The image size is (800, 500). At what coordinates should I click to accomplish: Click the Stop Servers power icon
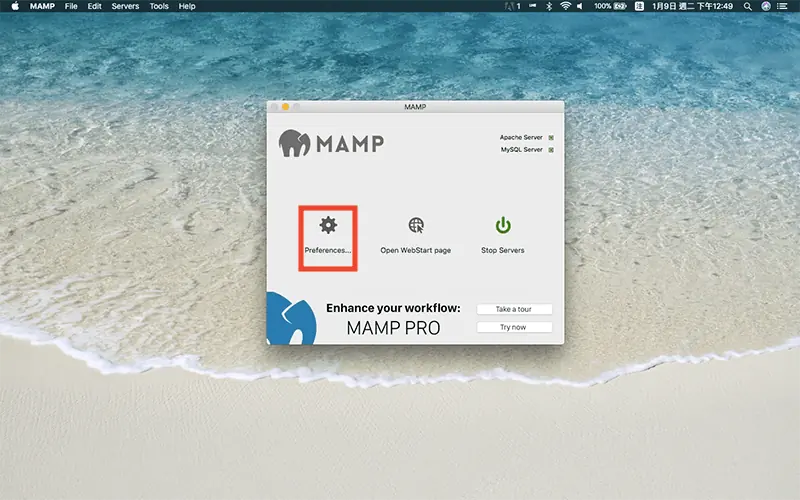[x=503, y=225]
